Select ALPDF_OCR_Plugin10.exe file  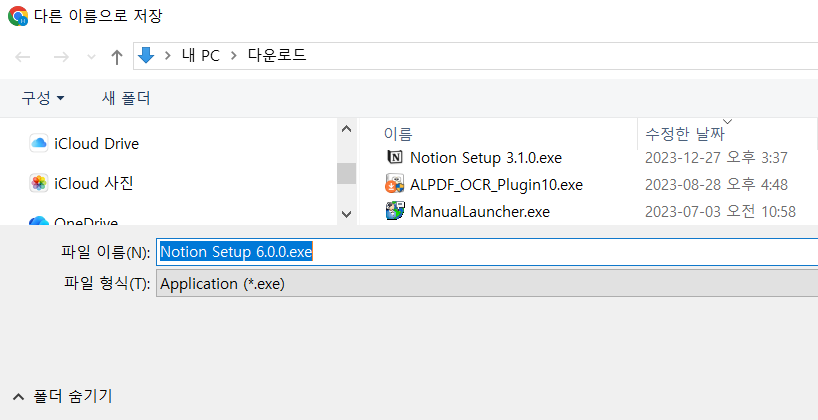click(x=496, y=185)
